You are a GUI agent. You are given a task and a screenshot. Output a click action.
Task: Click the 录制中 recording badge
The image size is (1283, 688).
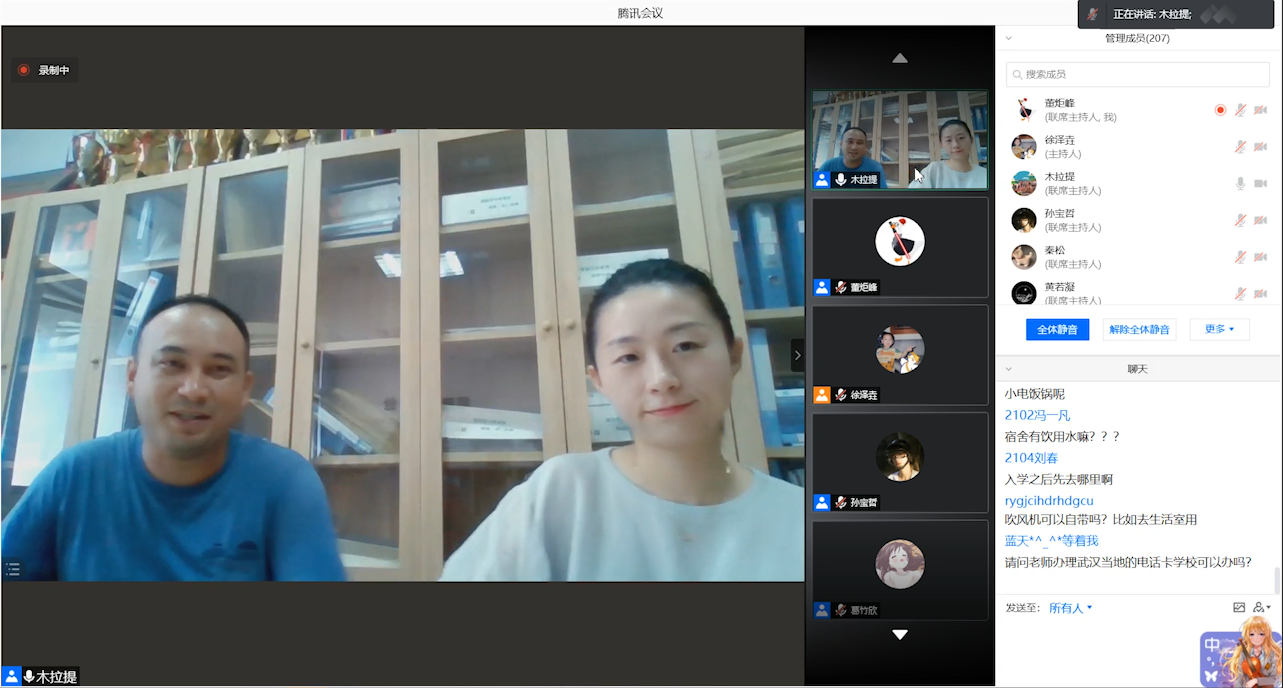[45, 70]
